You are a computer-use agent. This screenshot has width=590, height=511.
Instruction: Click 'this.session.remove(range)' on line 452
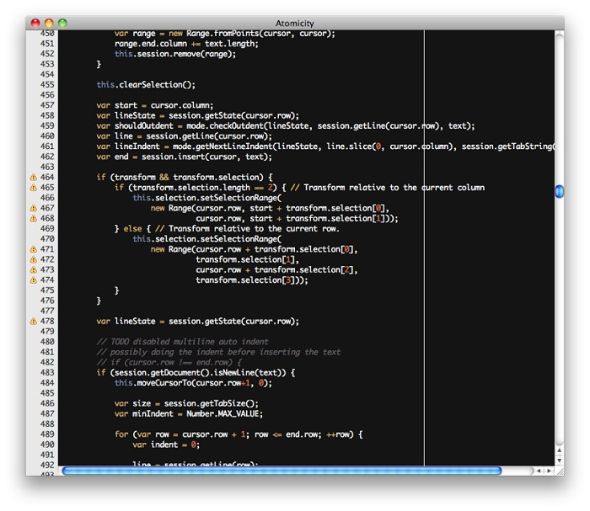(x=175, y=54)
